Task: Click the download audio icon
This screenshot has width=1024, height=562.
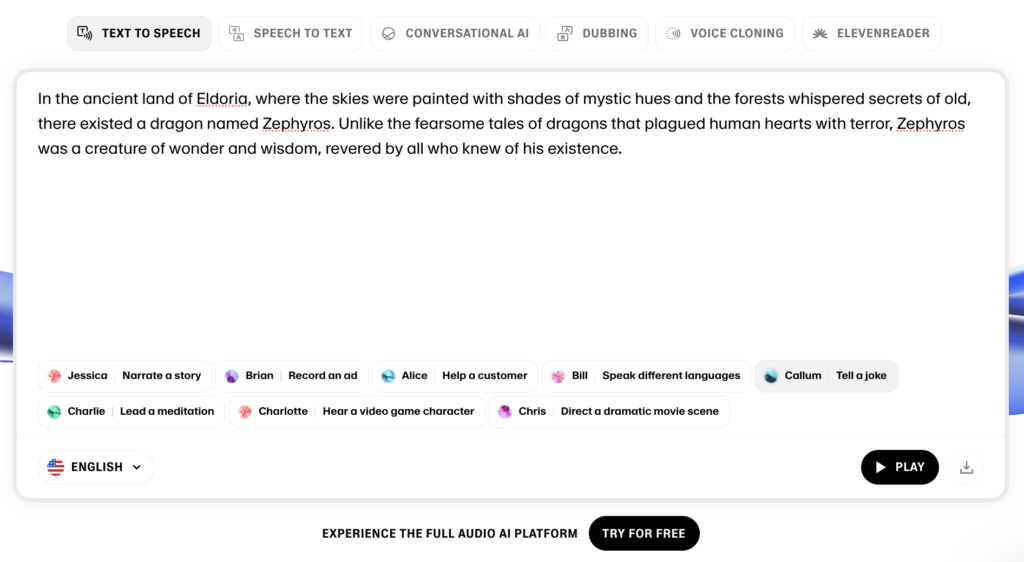Action: click(966, 467)
